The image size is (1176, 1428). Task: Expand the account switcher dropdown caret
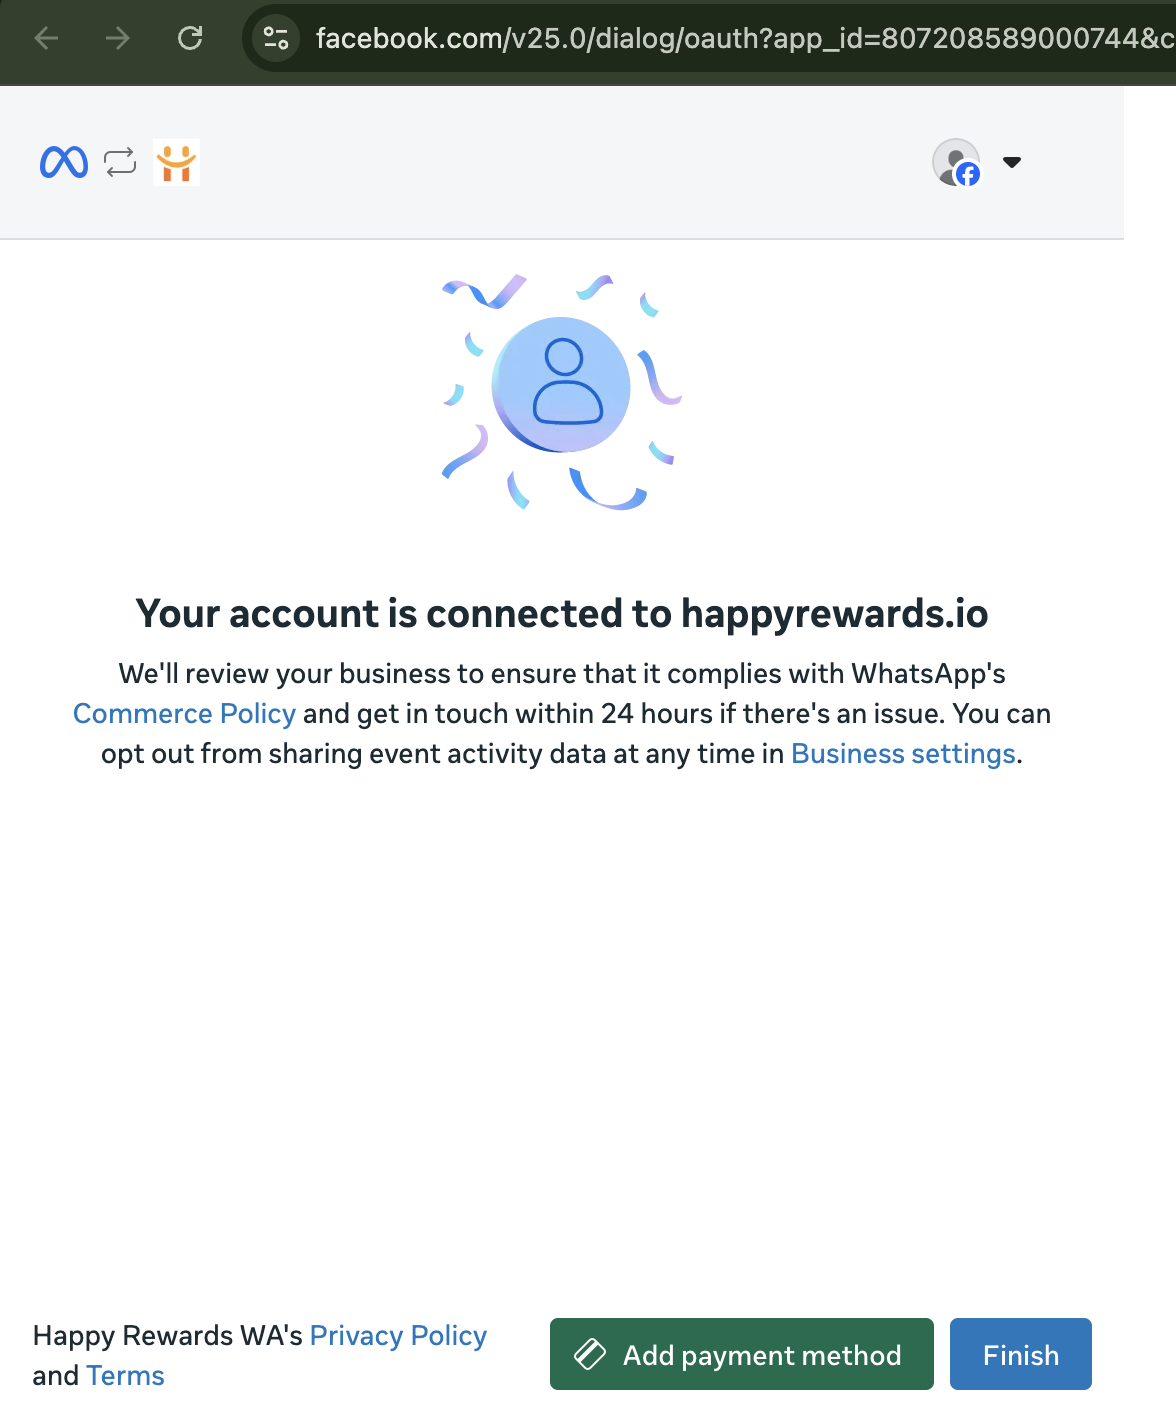point(1012,162)
